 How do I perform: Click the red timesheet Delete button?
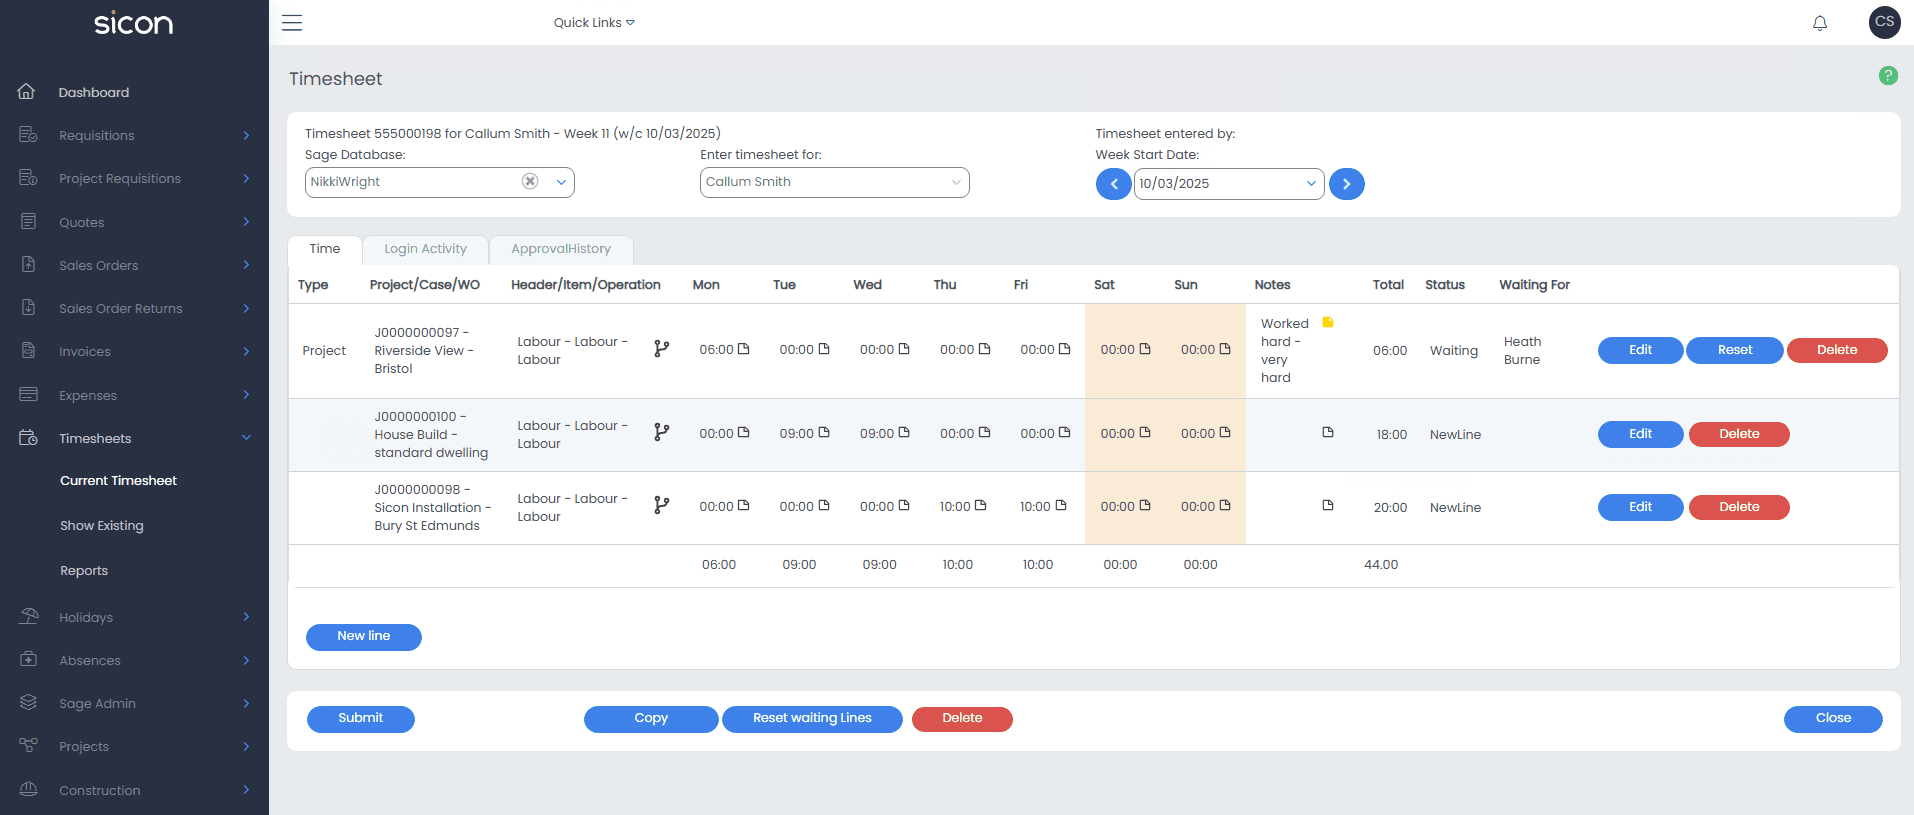[x=962, y=719]
